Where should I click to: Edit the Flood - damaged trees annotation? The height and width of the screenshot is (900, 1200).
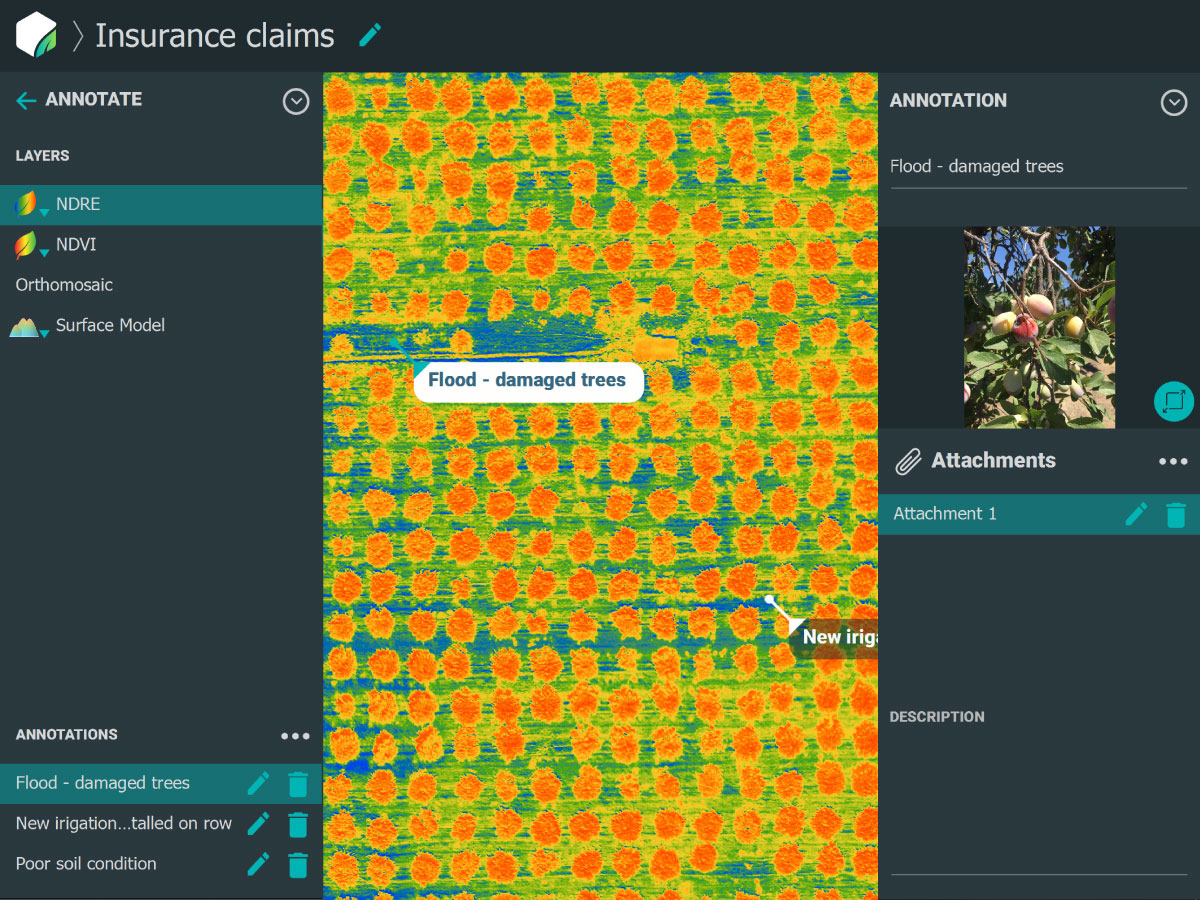click(258, 784)
